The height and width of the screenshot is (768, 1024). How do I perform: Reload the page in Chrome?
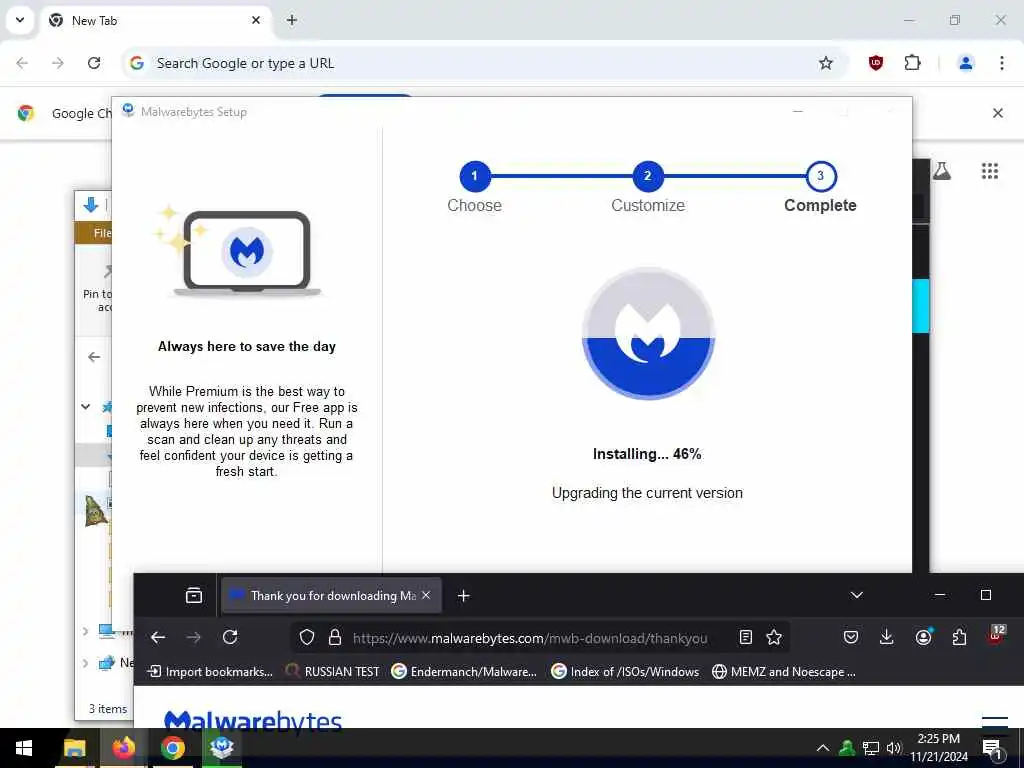click(94, 63)
